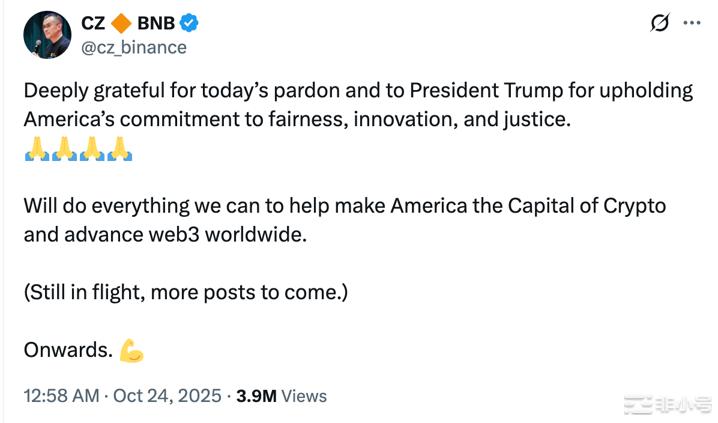
Task: Open CZ's profile picture avatar
Action: pyautogui.click(x=46, y=33)
